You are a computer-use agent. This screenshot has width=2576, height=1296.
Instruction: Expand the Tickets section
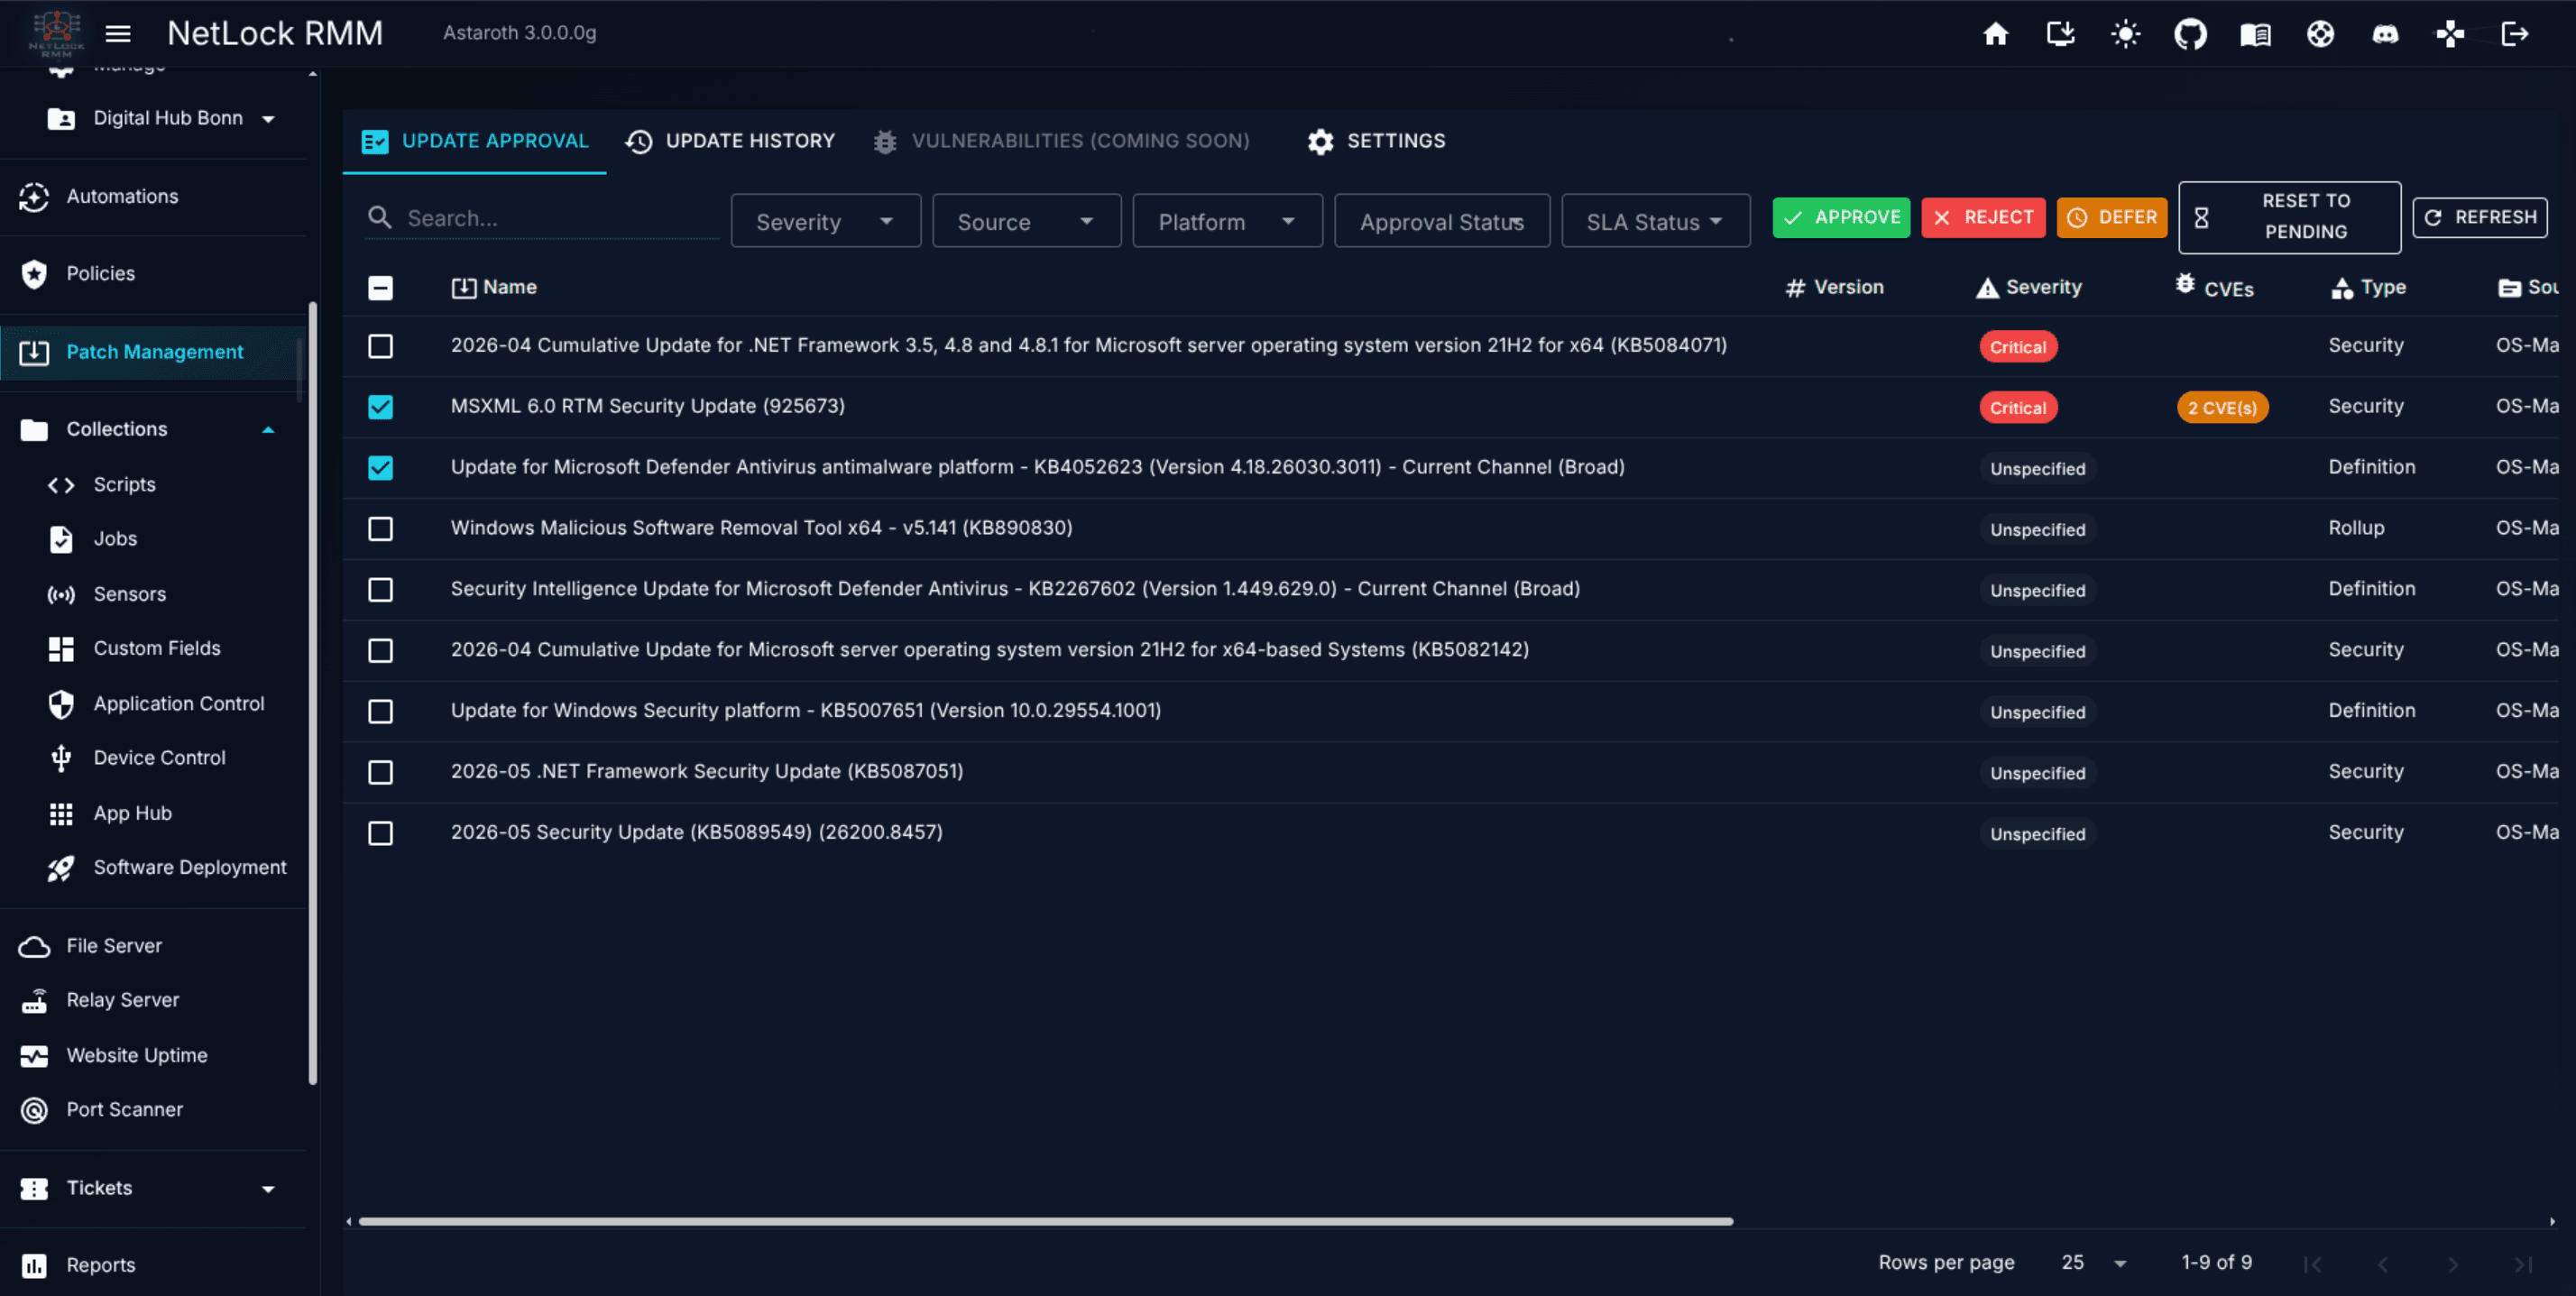(153, 1188)
